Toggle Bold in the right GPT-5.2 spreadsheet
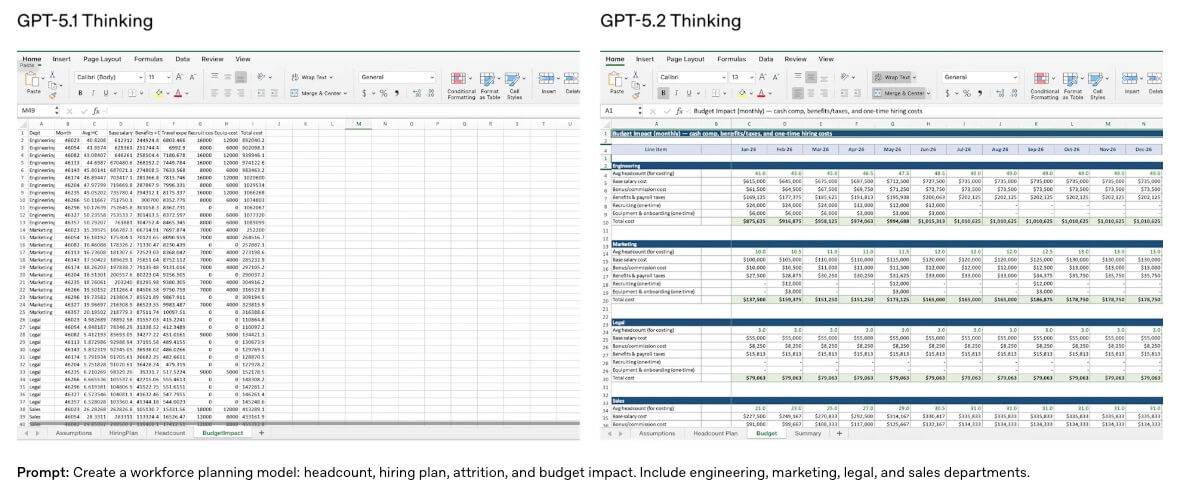Viewport: 1177px width, 488px height. [x=663, y=93]
